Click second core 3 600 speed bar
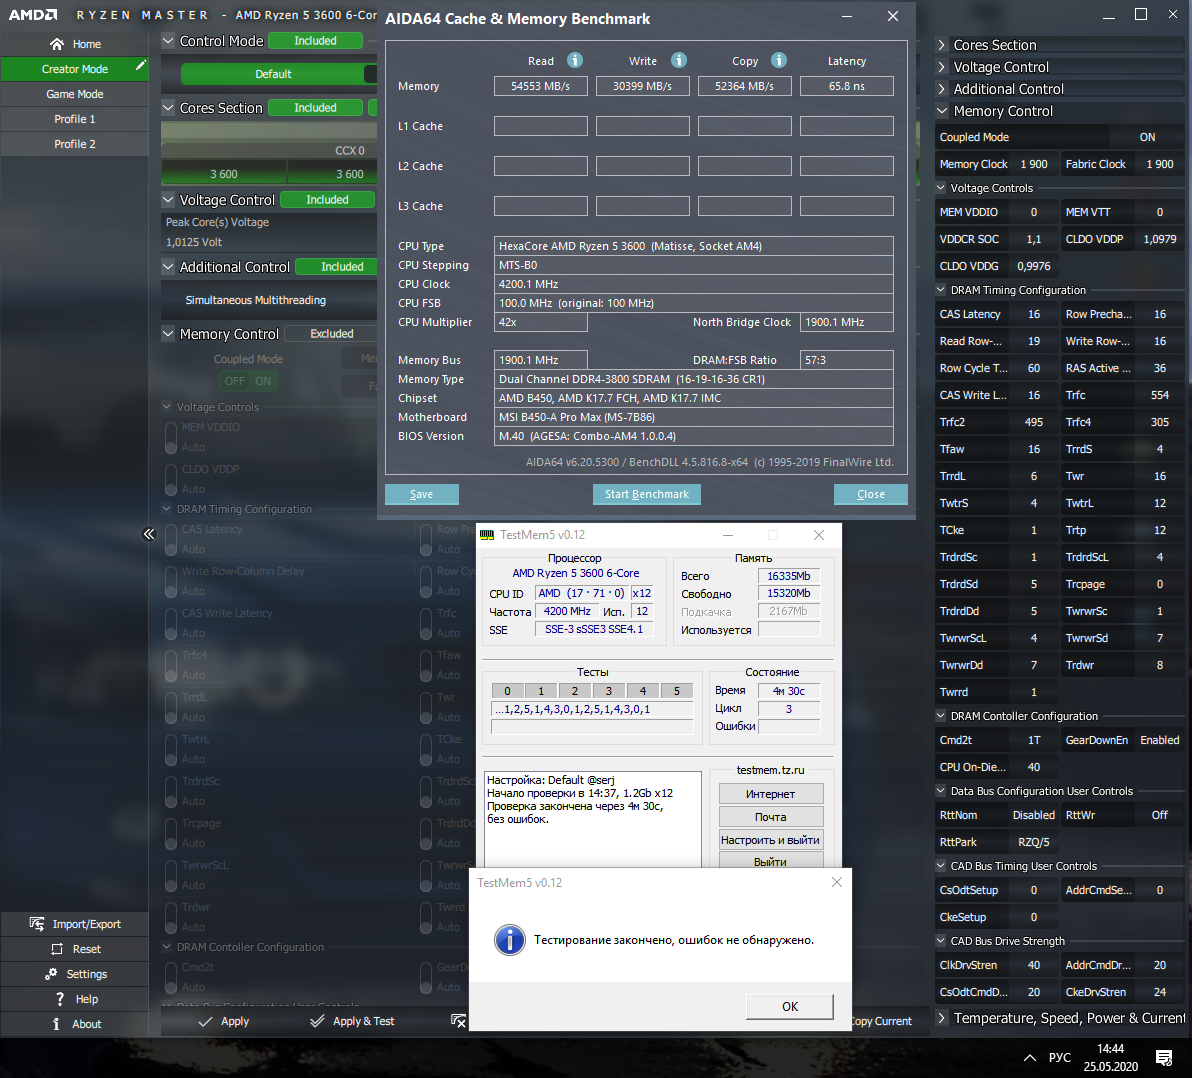Screen dimensions: 1192x1078 click(333, 173)
